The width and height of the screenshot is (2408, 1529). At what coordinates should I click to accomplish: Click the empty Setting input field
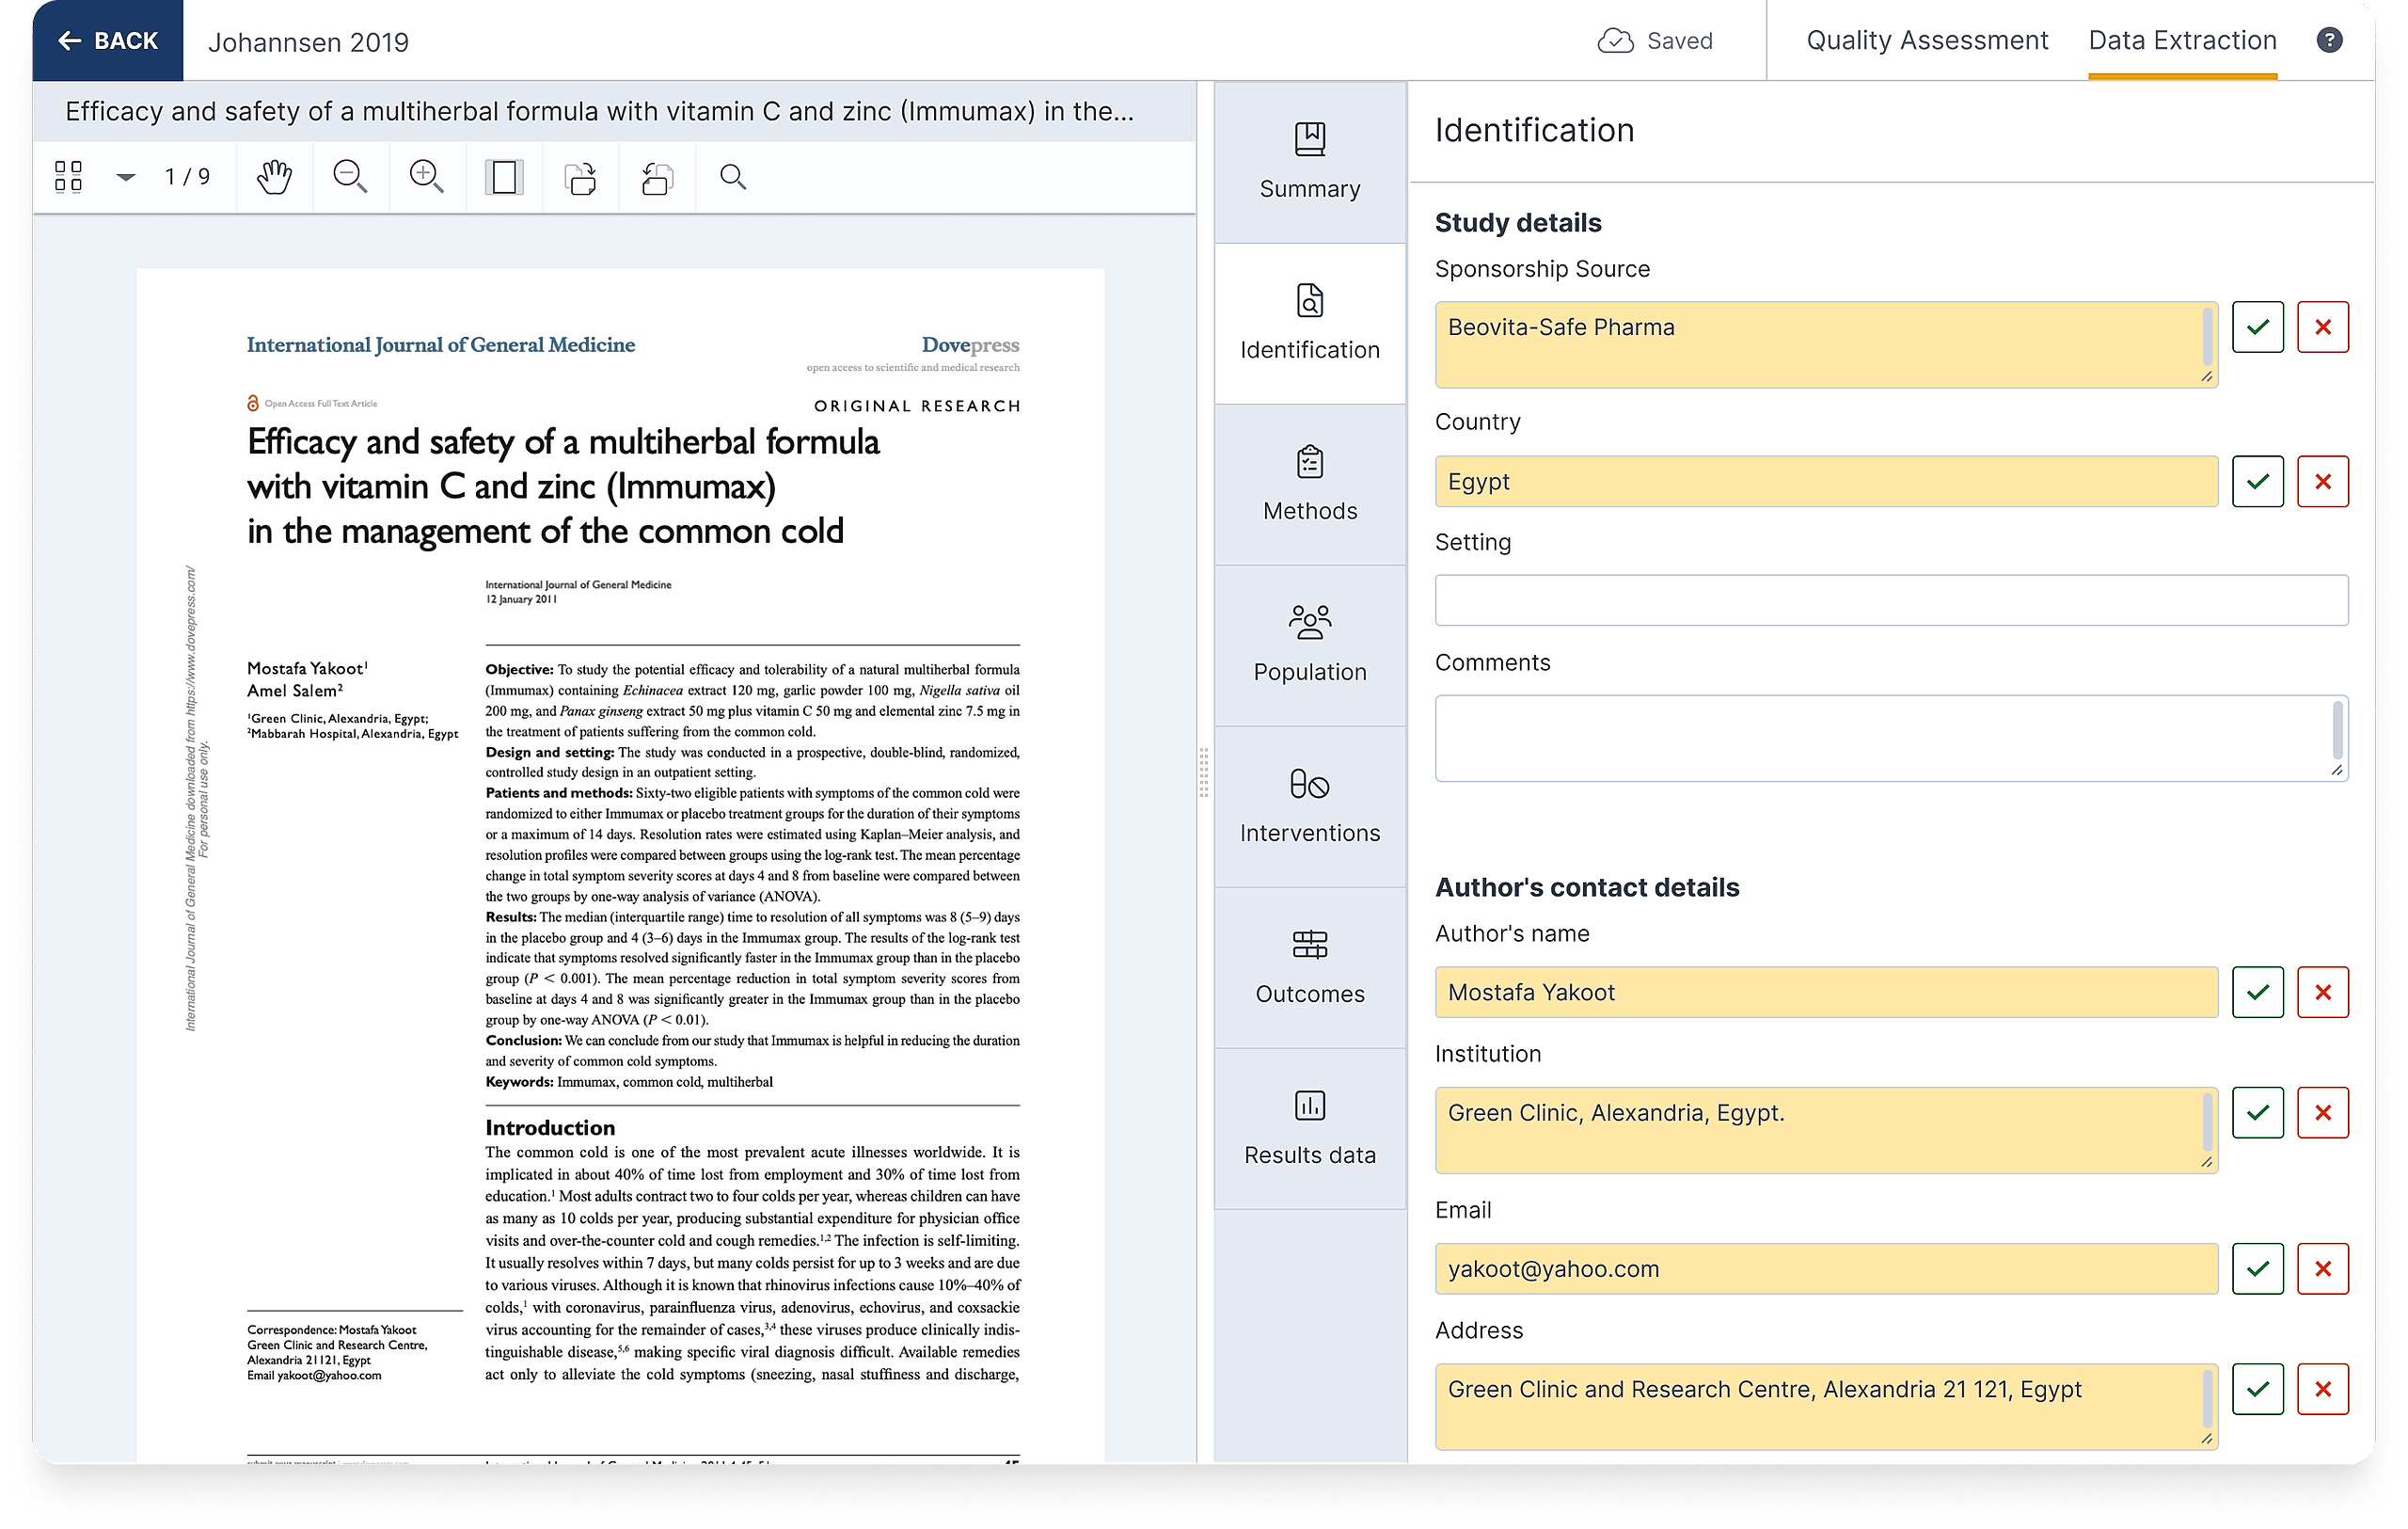1890,600
